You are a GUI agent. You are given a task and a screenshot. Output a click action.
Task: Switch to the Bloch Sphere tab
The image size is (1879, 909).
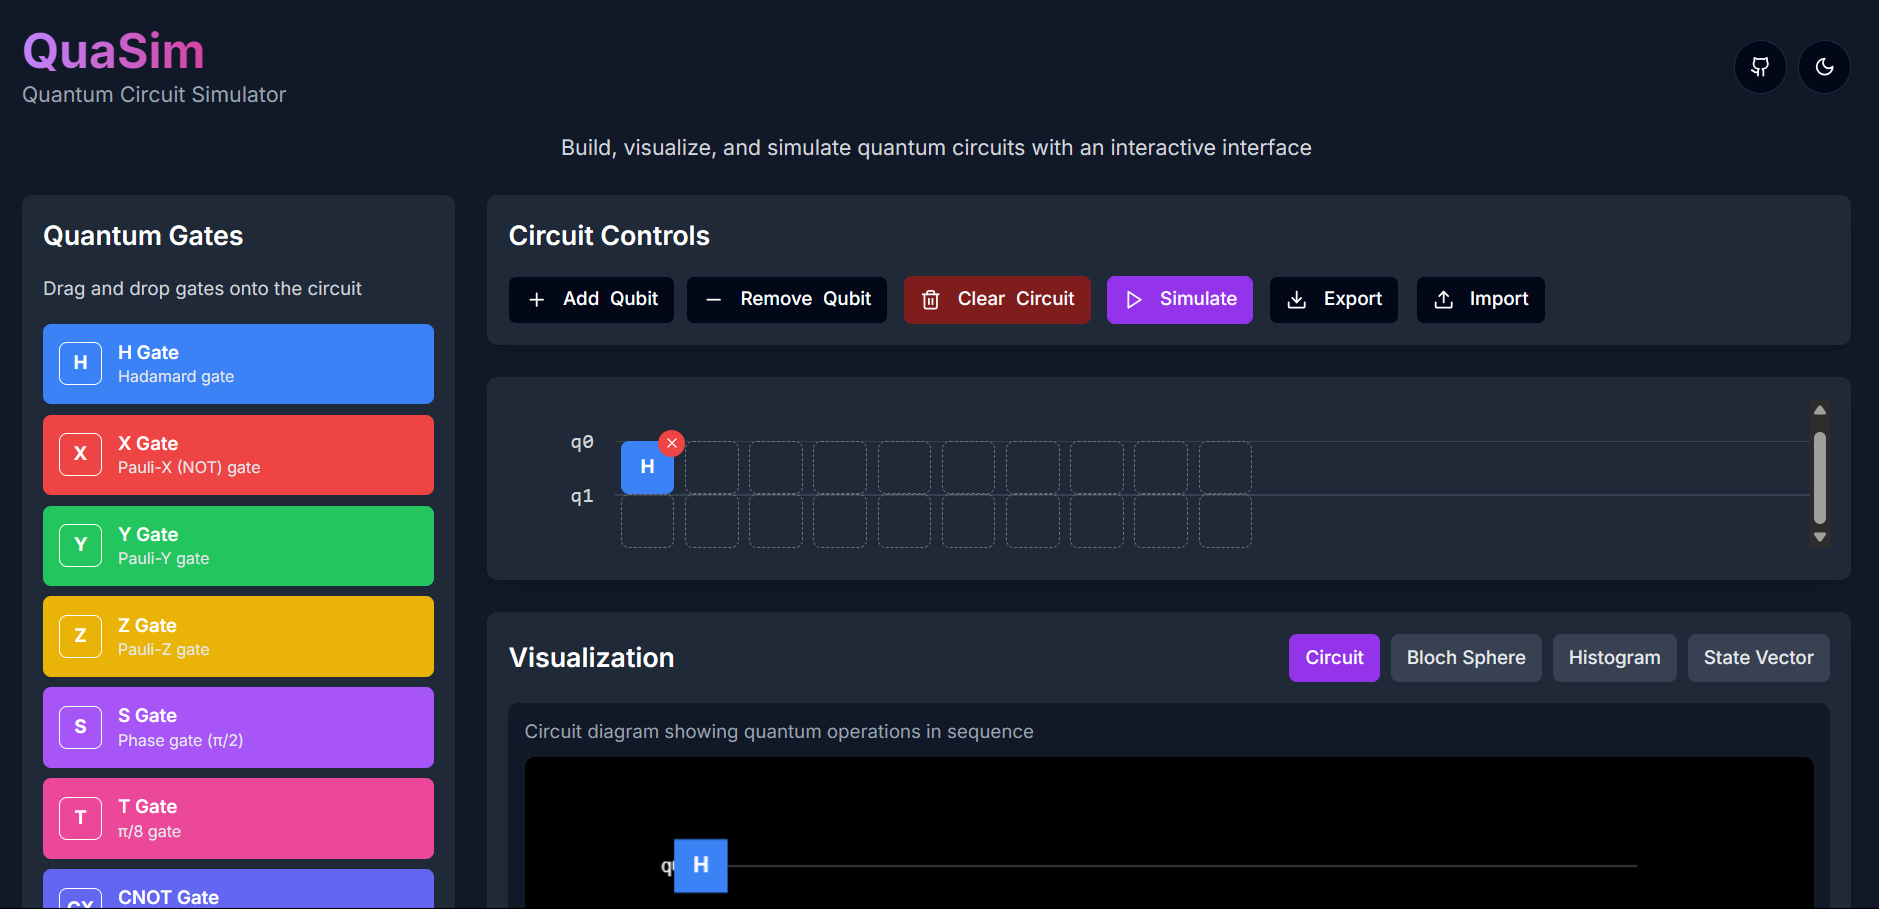click(x=1465, y=658)
